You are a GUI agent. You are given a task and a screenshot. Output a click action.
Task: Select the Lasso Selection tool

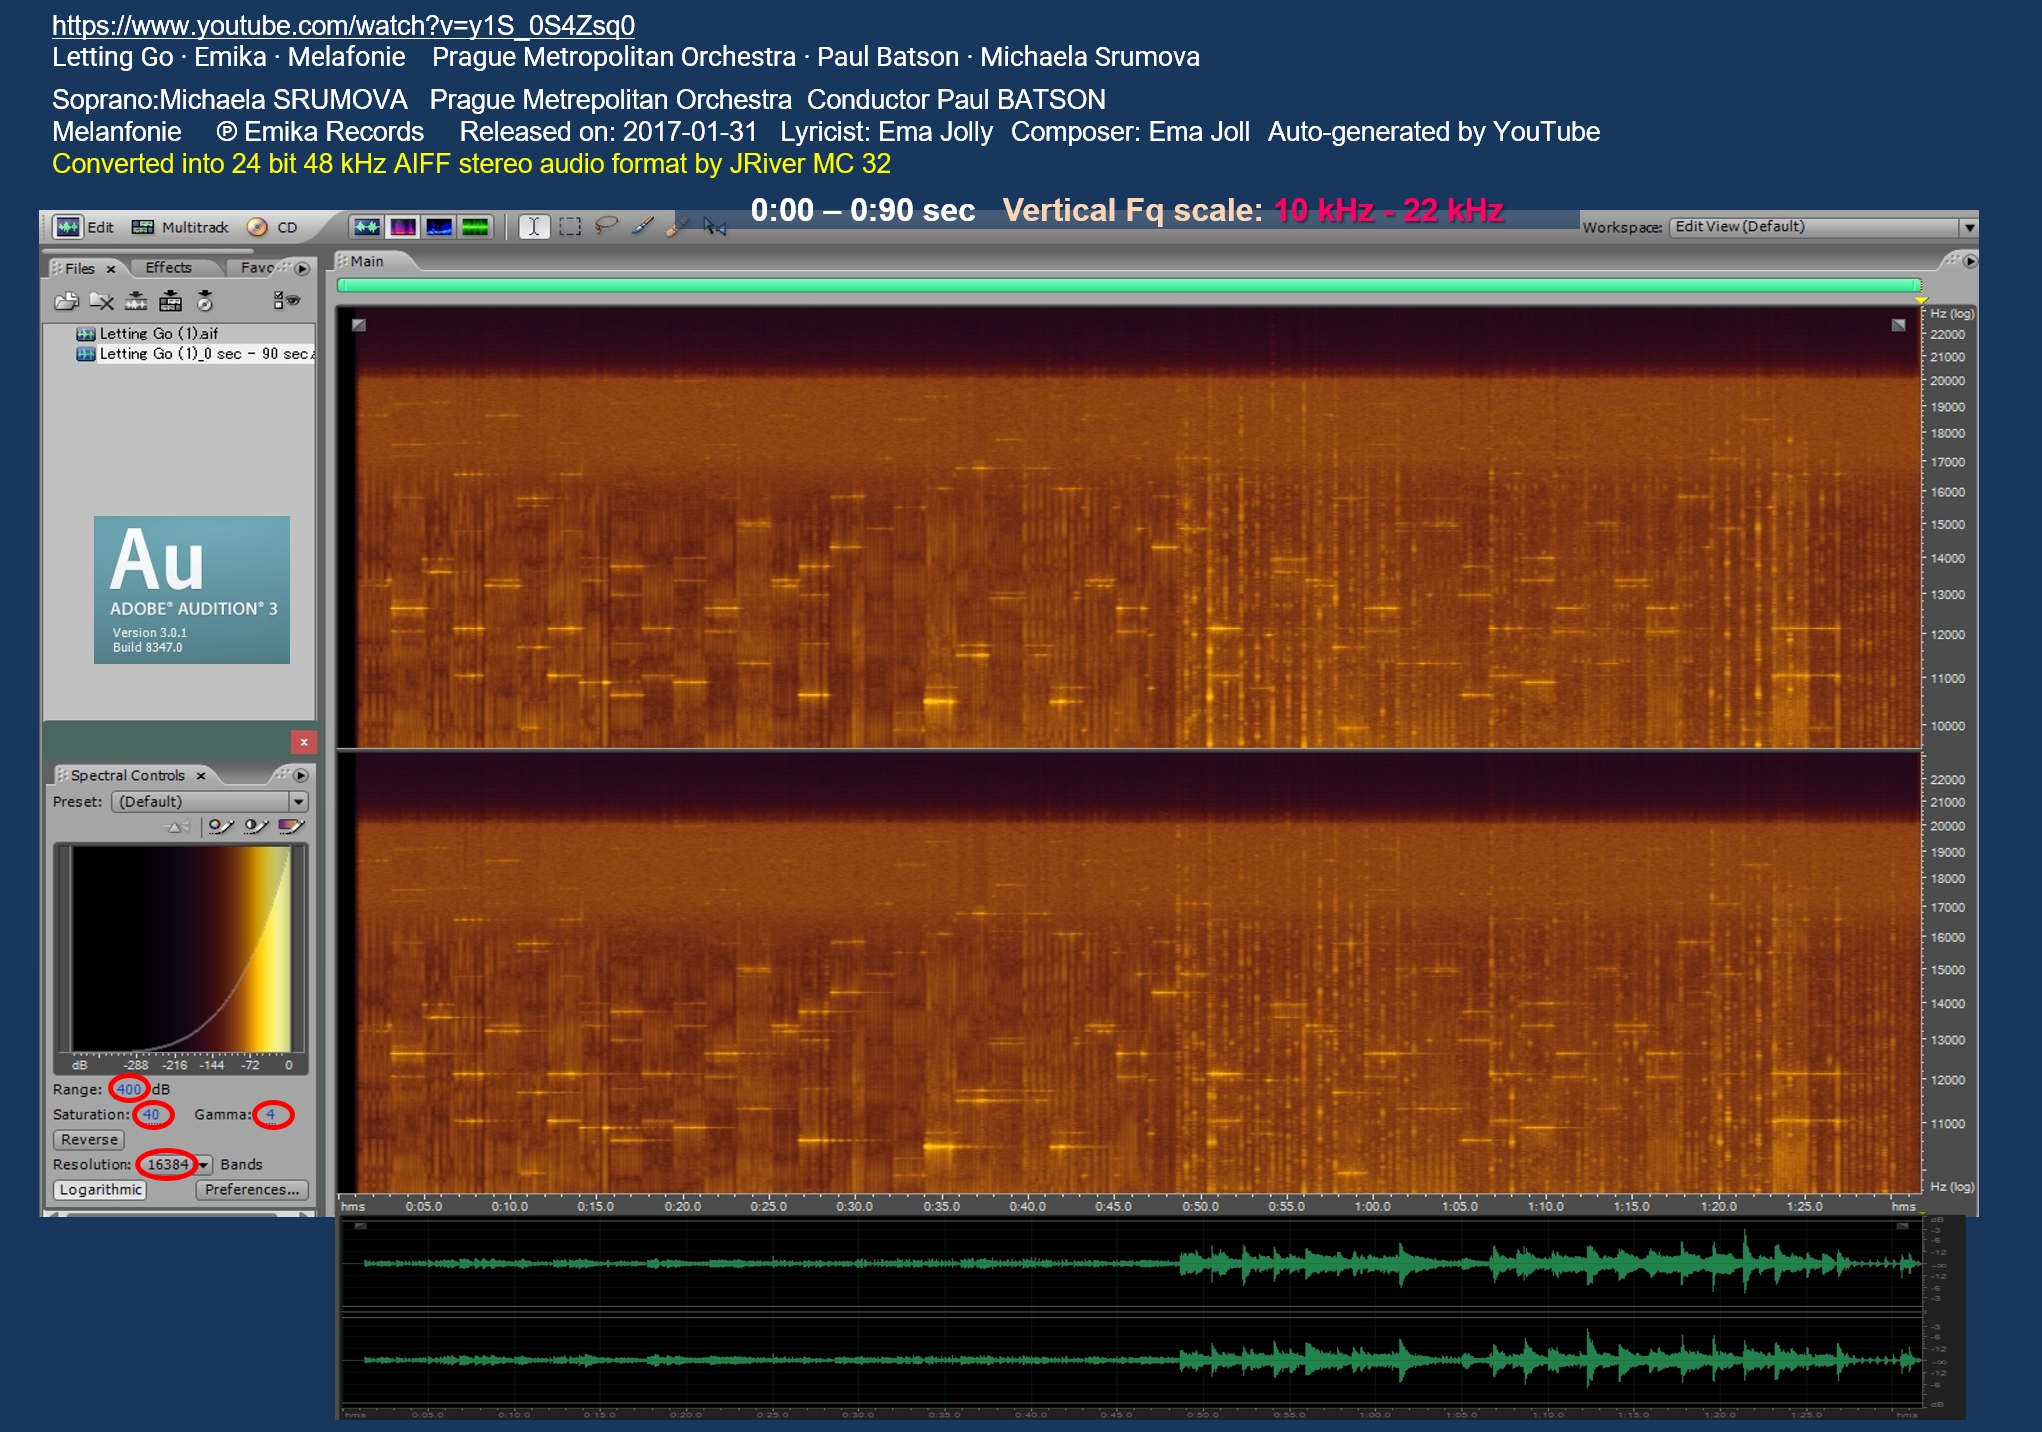[x=606, y=227]
